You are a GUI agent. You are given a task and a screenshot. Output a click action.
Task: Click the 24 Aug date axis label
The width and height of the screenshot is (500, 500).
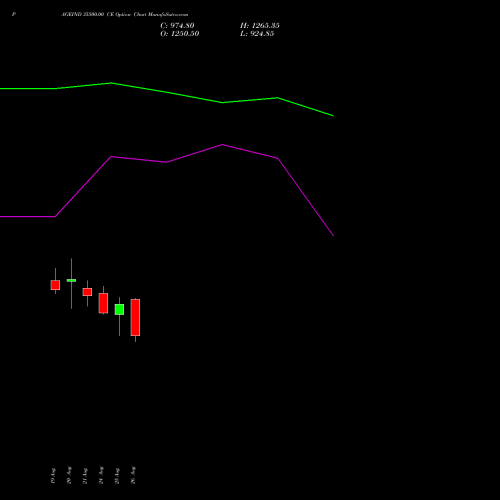point(101,475)
